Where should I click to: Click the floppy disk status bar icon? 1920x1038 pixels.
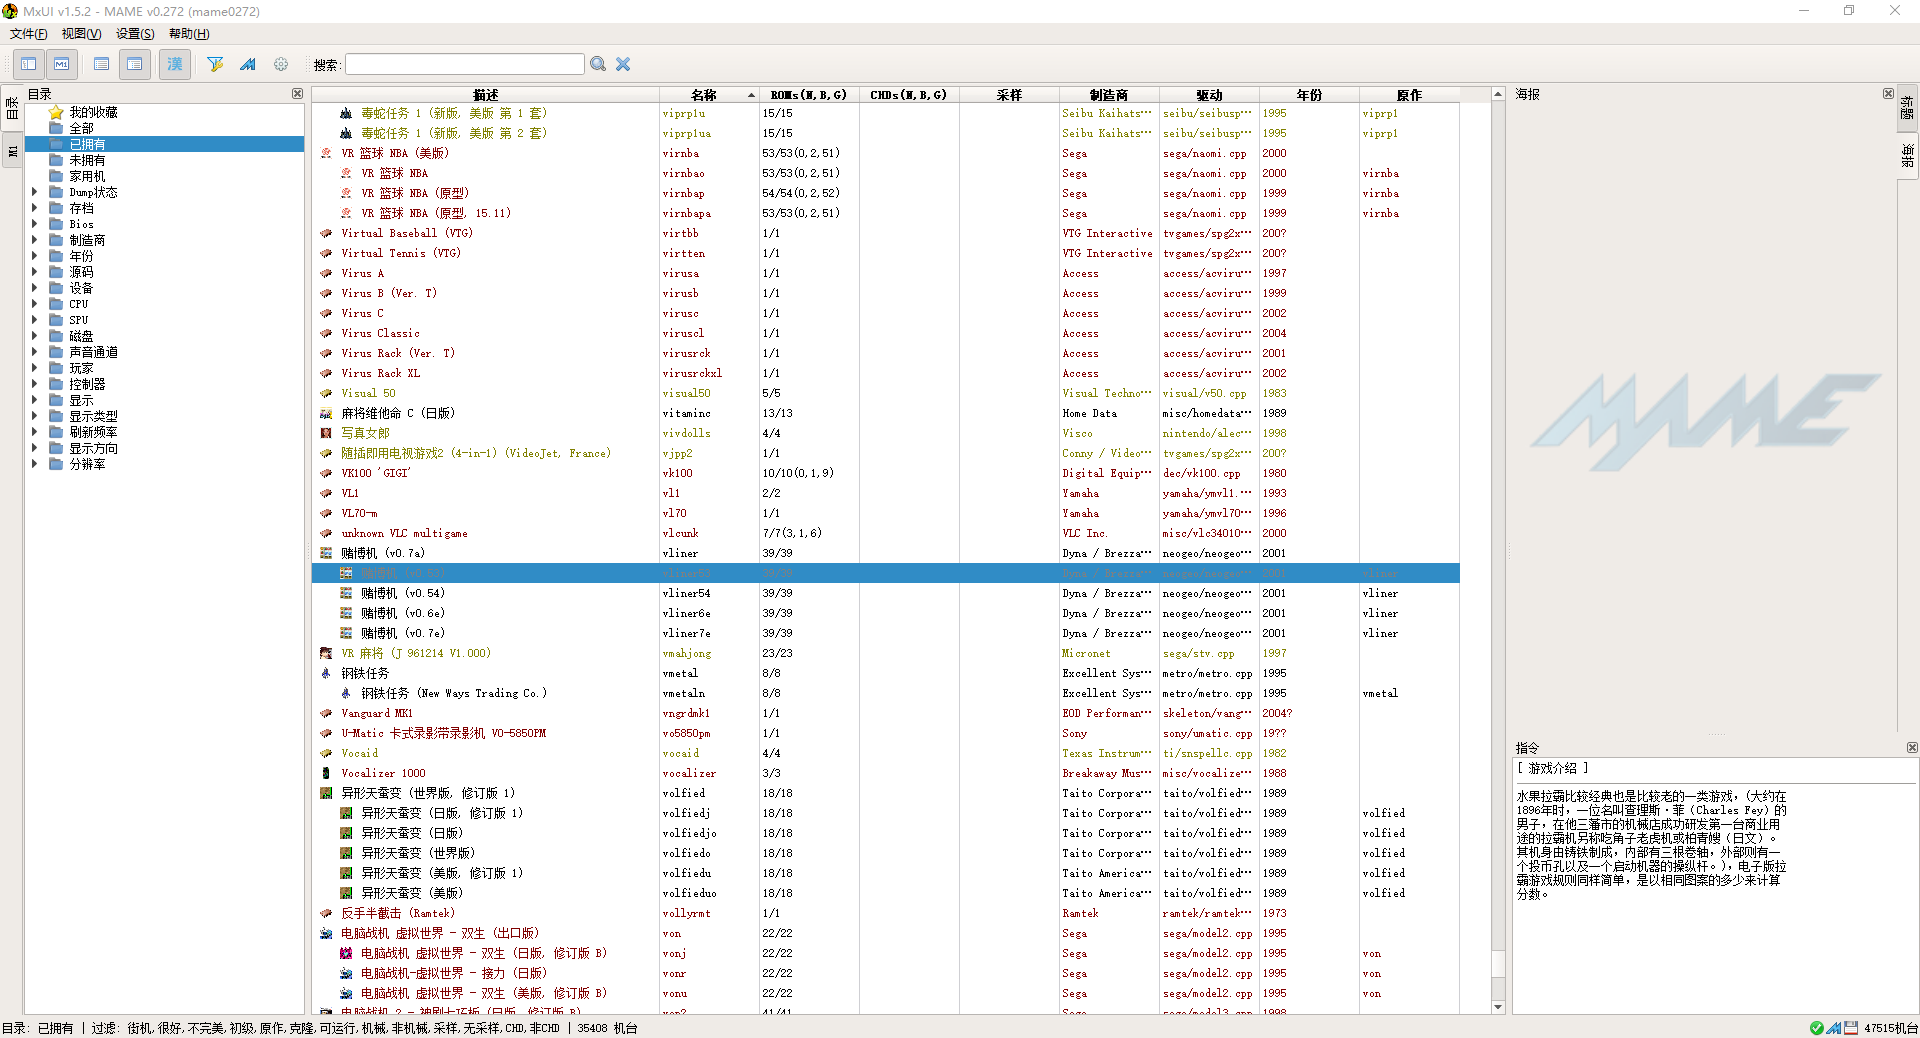1851,1028
